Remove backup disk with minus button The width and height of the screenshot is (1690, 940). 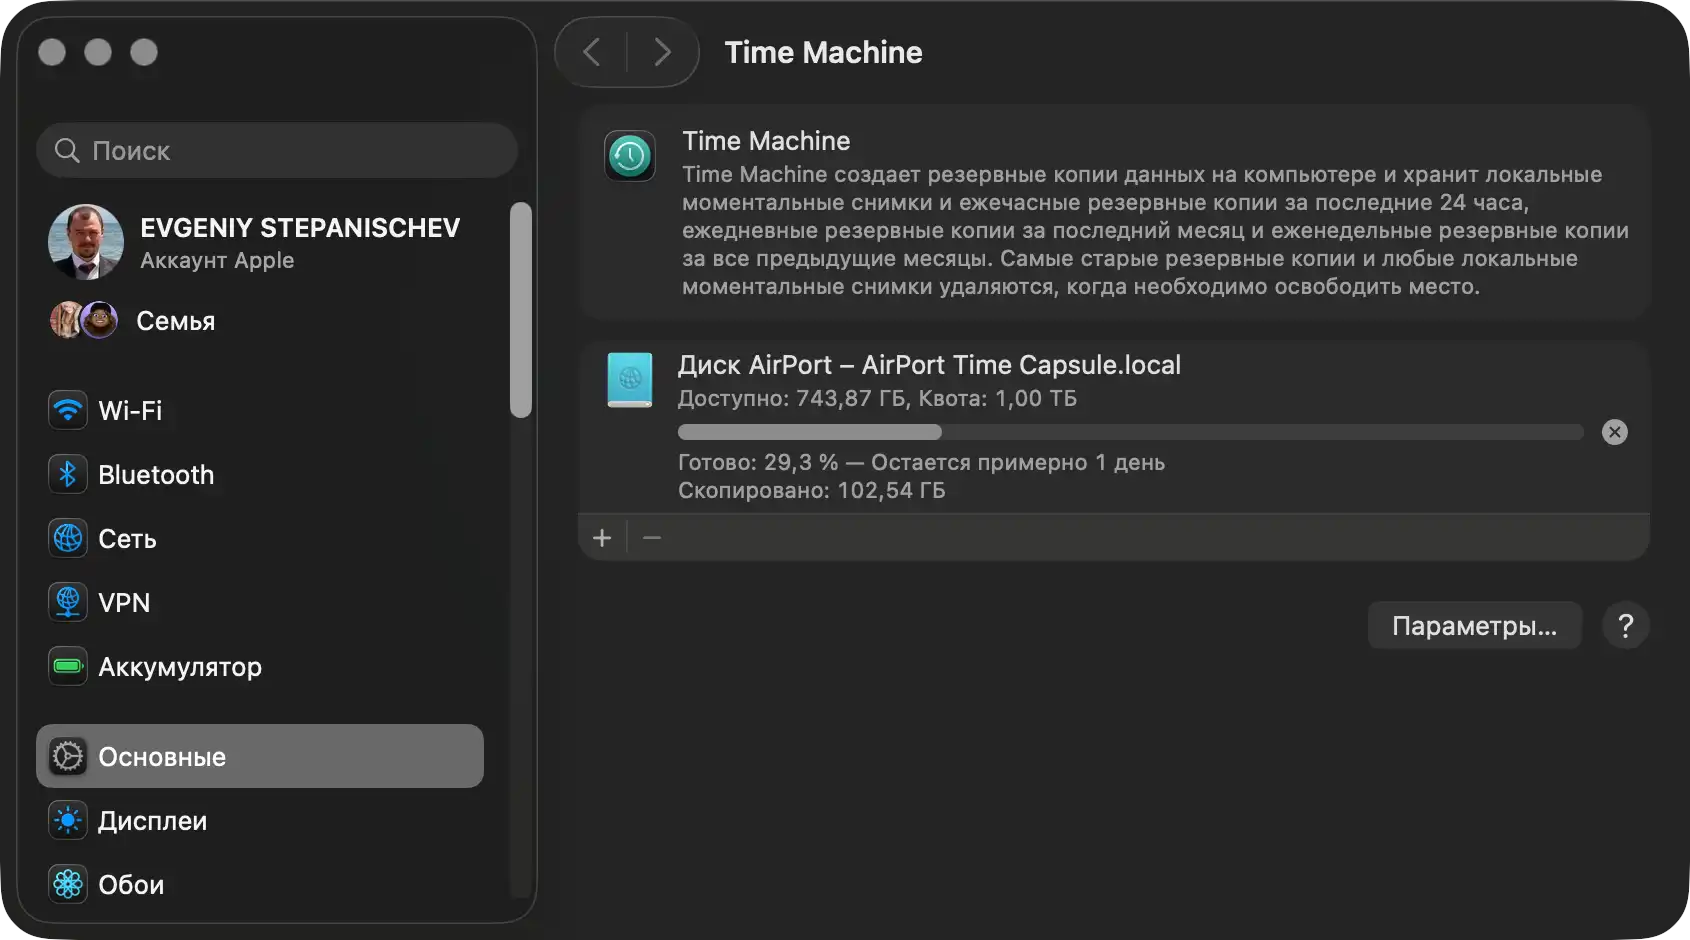pyautogui.click(x=652, y=538)
